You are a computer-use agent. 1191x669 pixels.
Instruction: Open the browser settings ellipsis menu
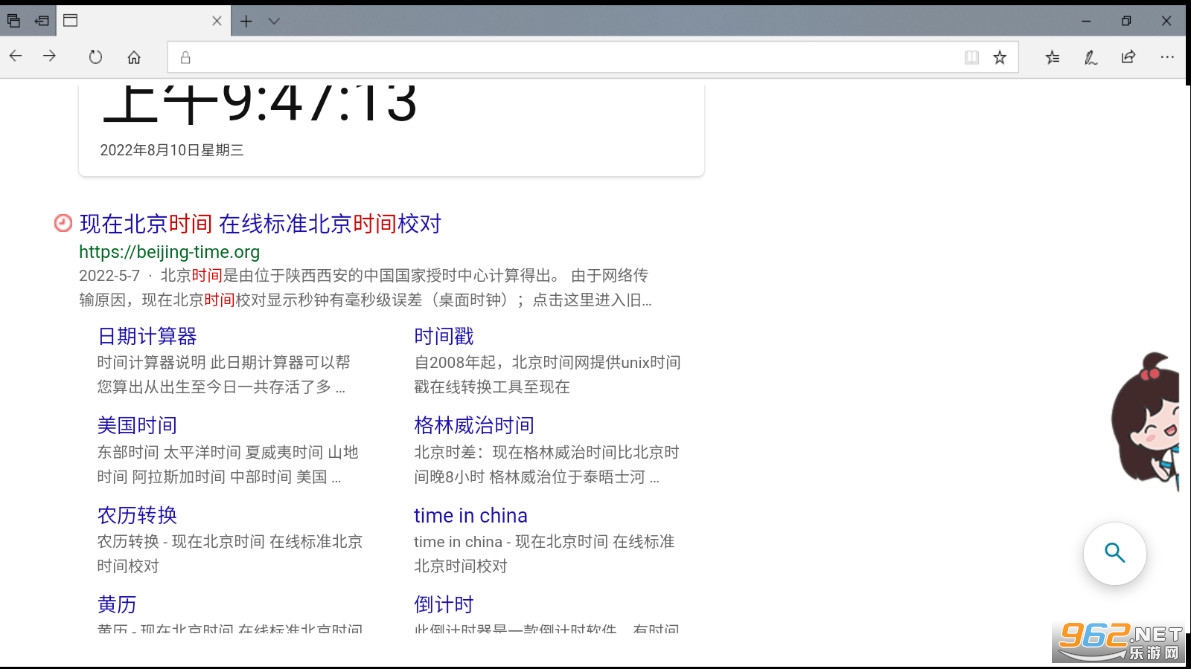pyautogui.click(x=1167, y=57)
